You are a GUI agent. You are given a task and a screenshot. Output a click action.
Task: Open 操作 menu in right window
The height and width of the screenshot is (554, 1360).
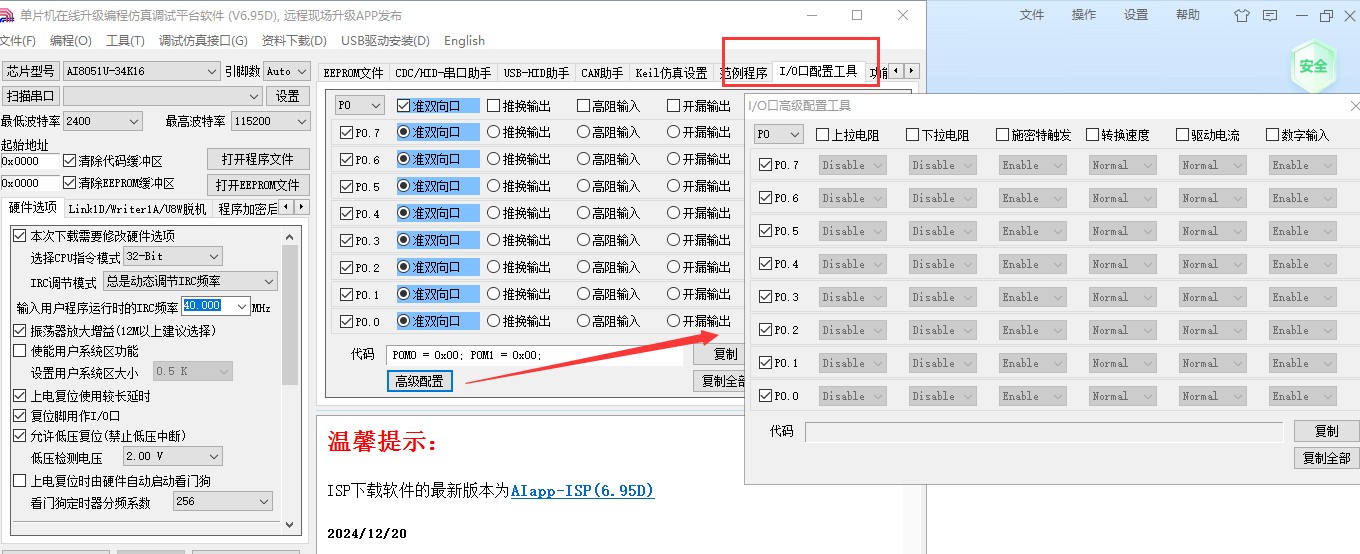(x=1084, y=15)
